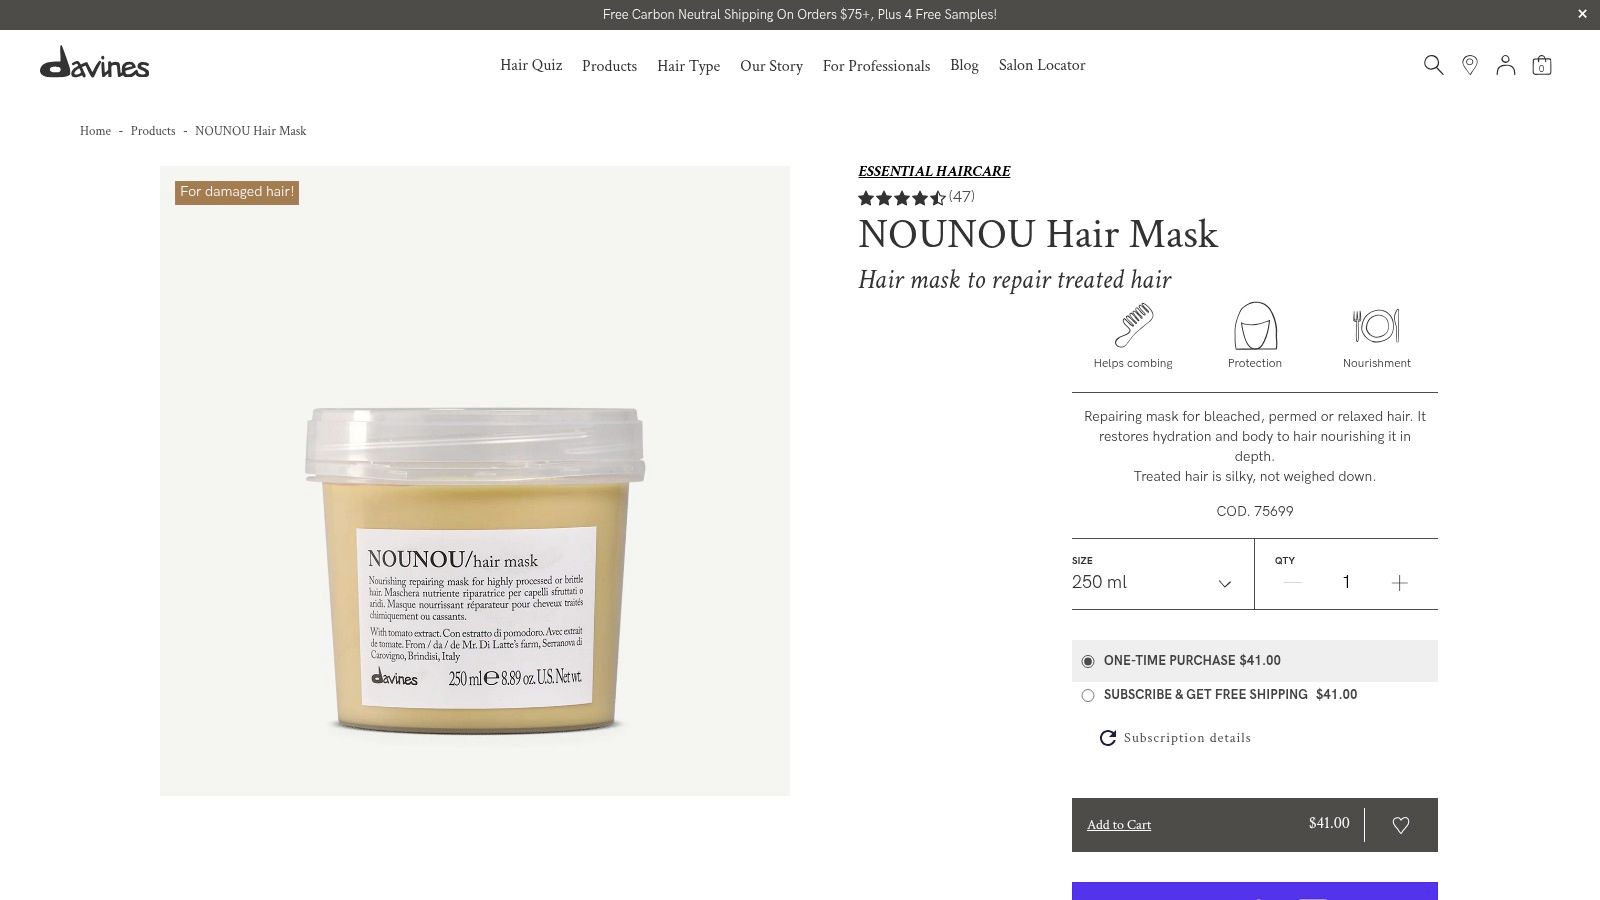Click the Helps combing comb icon
This screenshot has height=900, width=1600.
[1133, 325]
